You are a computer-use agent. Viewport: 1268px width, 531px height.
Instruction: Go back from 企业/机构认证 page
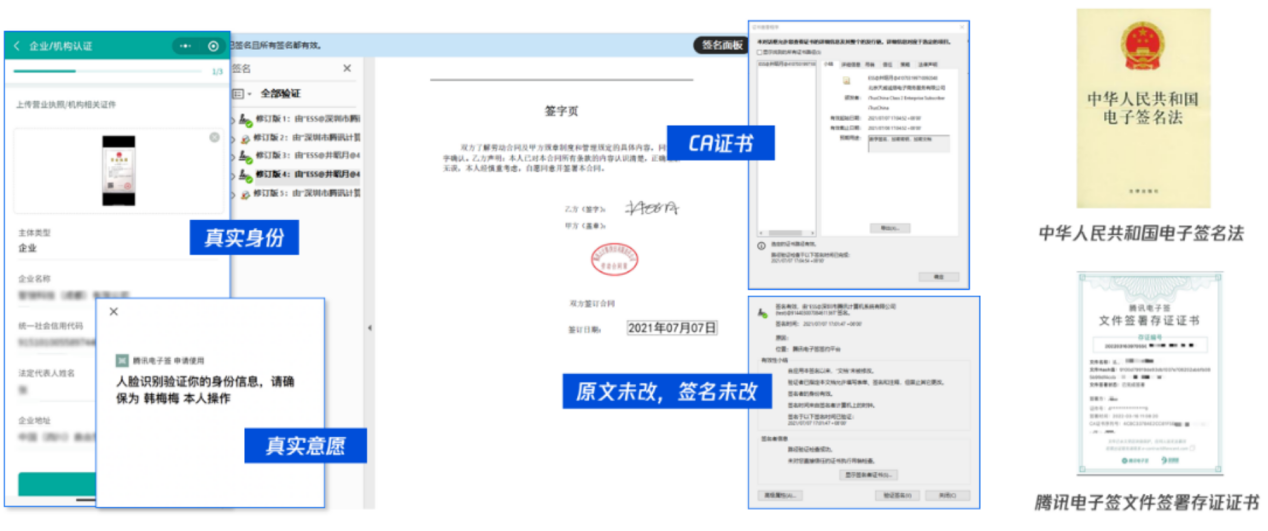click(17, 46)
